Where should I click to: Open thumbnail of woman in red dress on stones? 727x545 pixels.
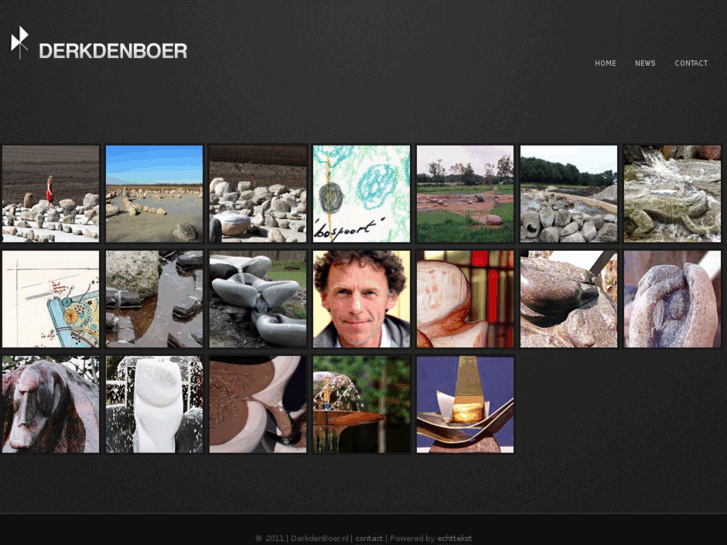(51, 193)
